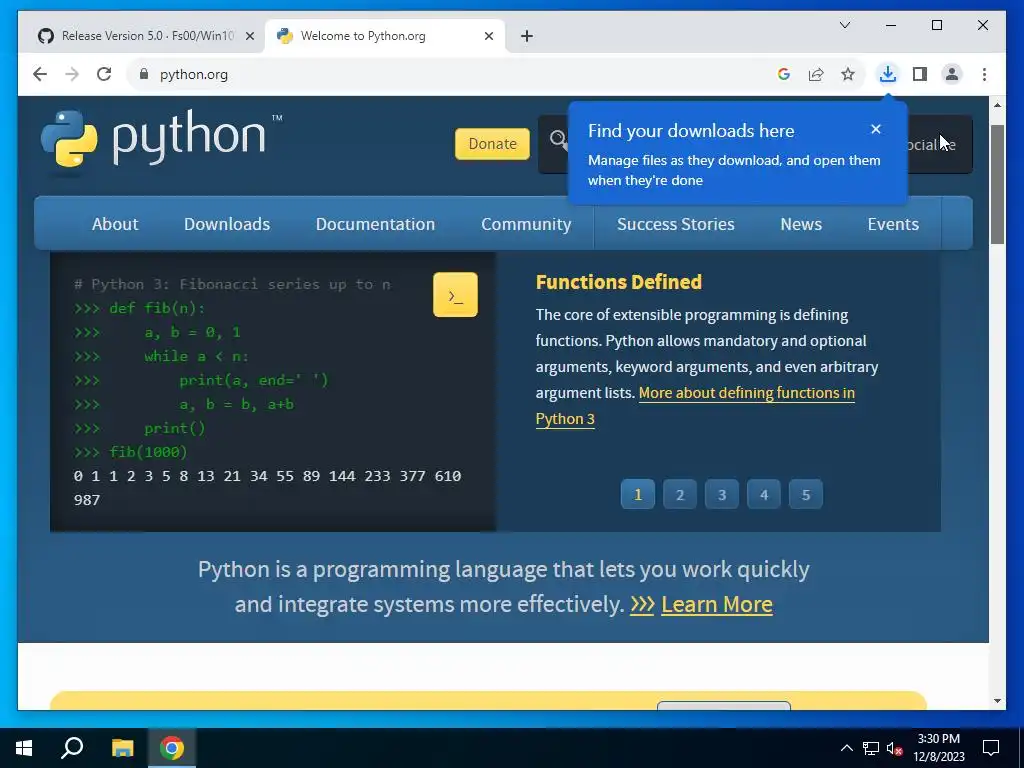Screen dimensions: 1024x768
Task: Open Windows Start menu
Action: pyautogui.click(x=24, y=748)
